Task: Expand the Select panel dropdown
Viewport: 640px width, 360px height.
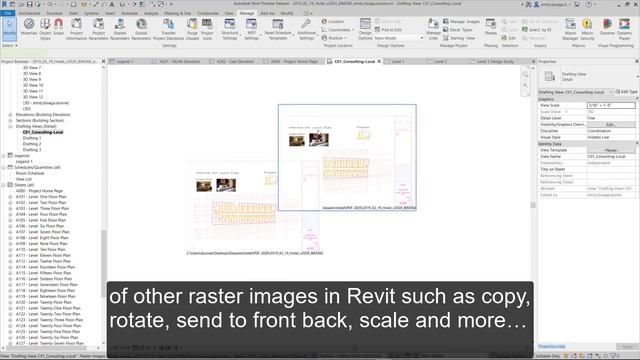Action: [10, 46]
